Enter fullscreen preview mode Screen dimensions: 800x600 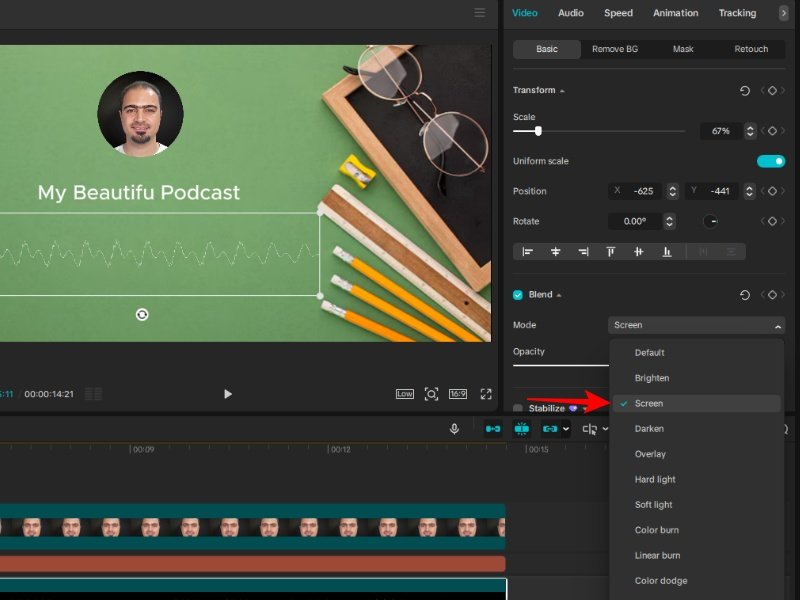[486, 394]
